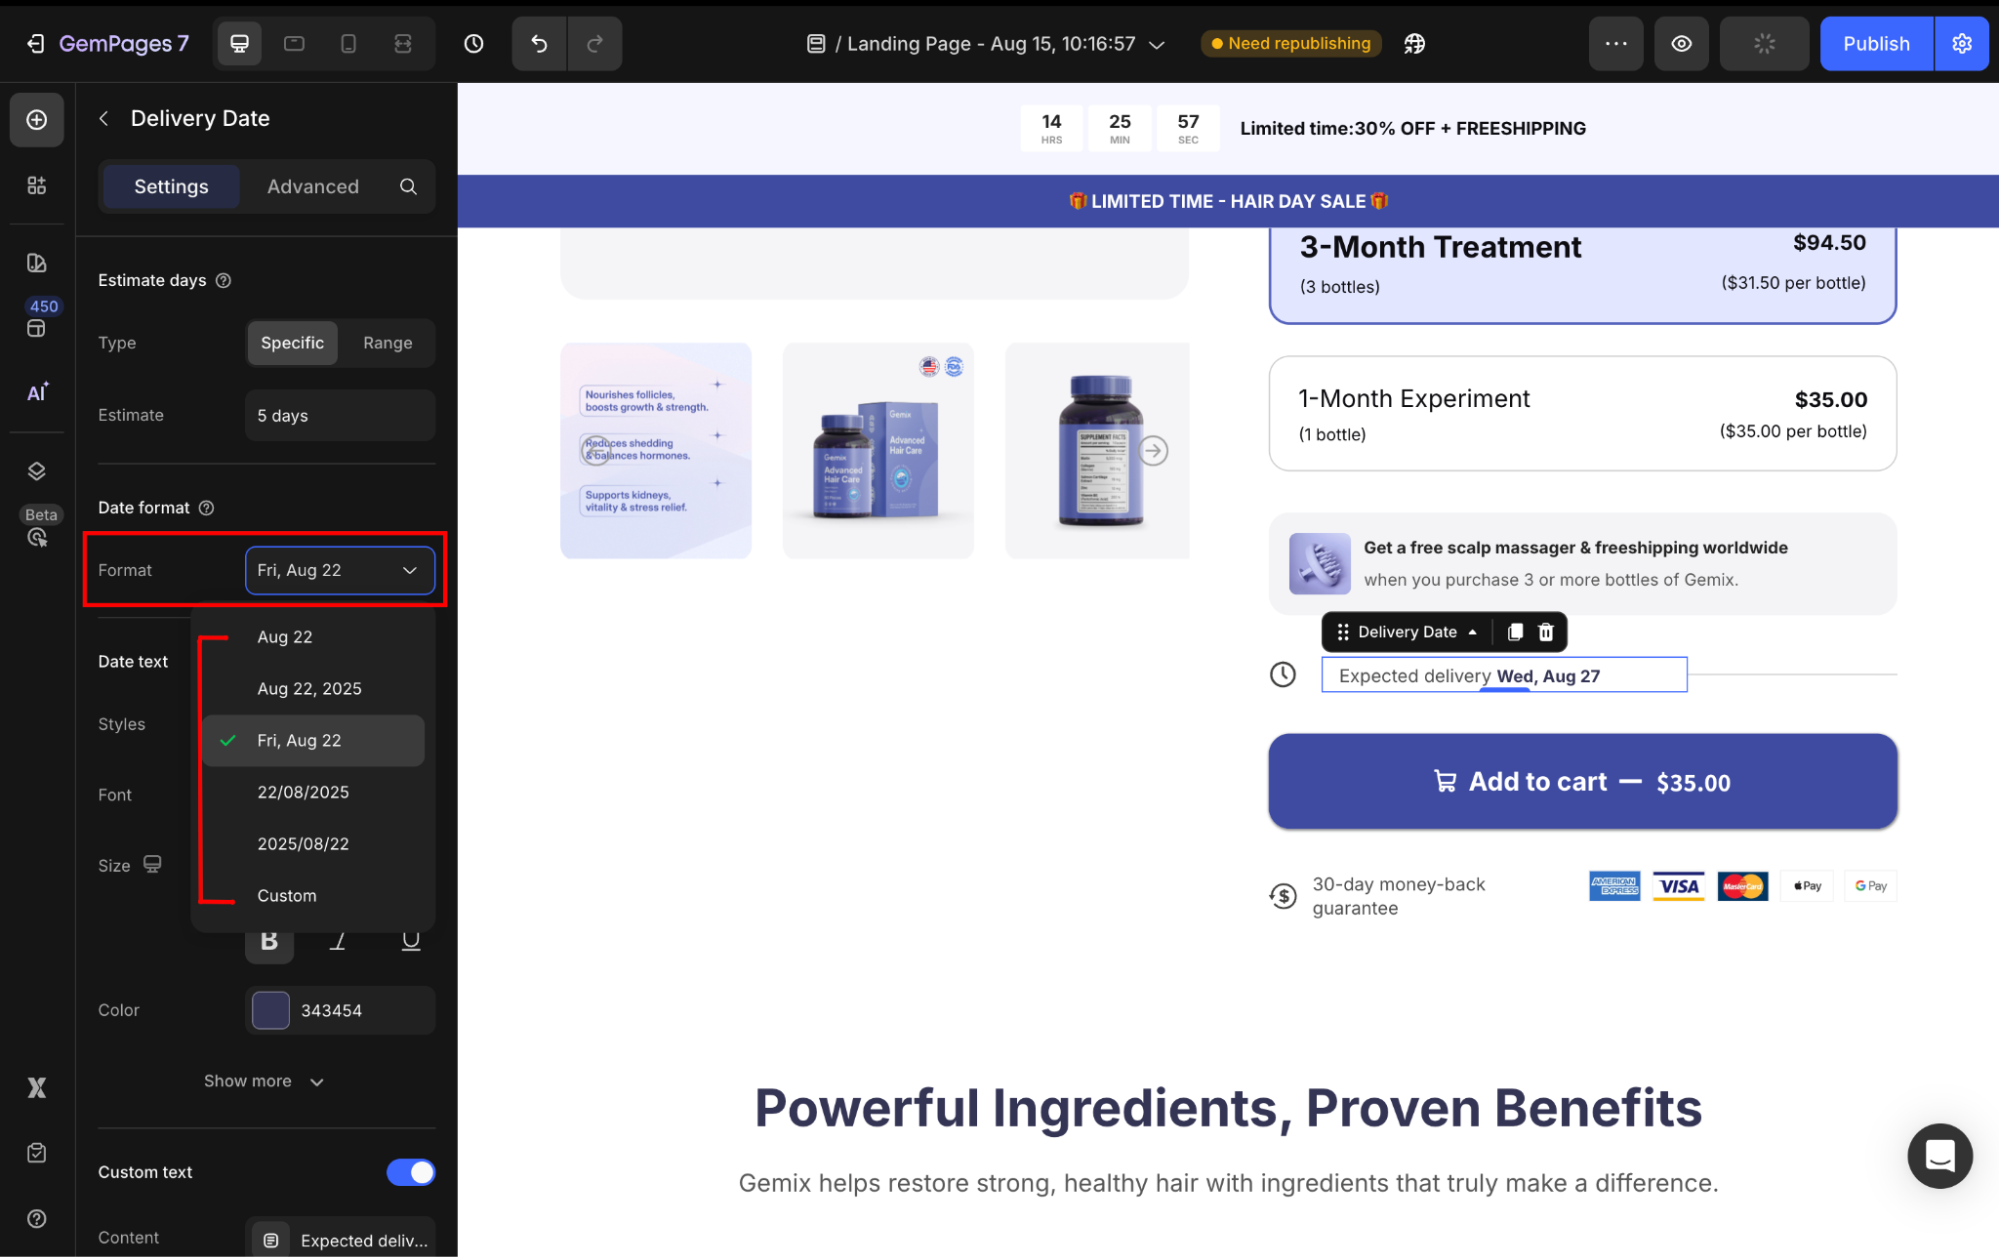Viewport: 1999px width, 1258px height.
Task: Click the undo arrow button
Action: 539,44
